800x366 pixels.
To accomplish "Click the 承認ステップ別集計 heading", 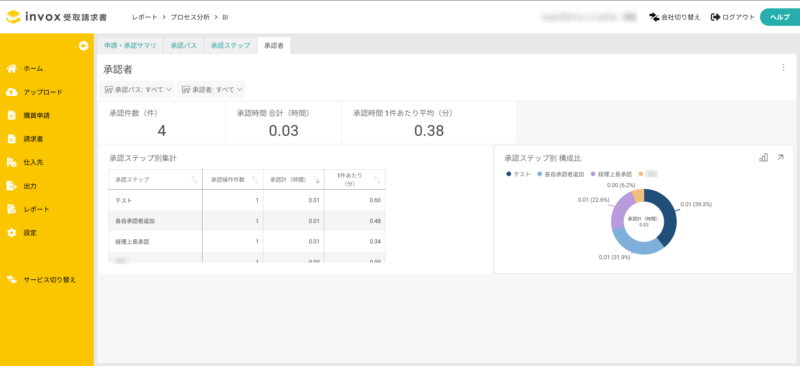I will coord(143,158).
